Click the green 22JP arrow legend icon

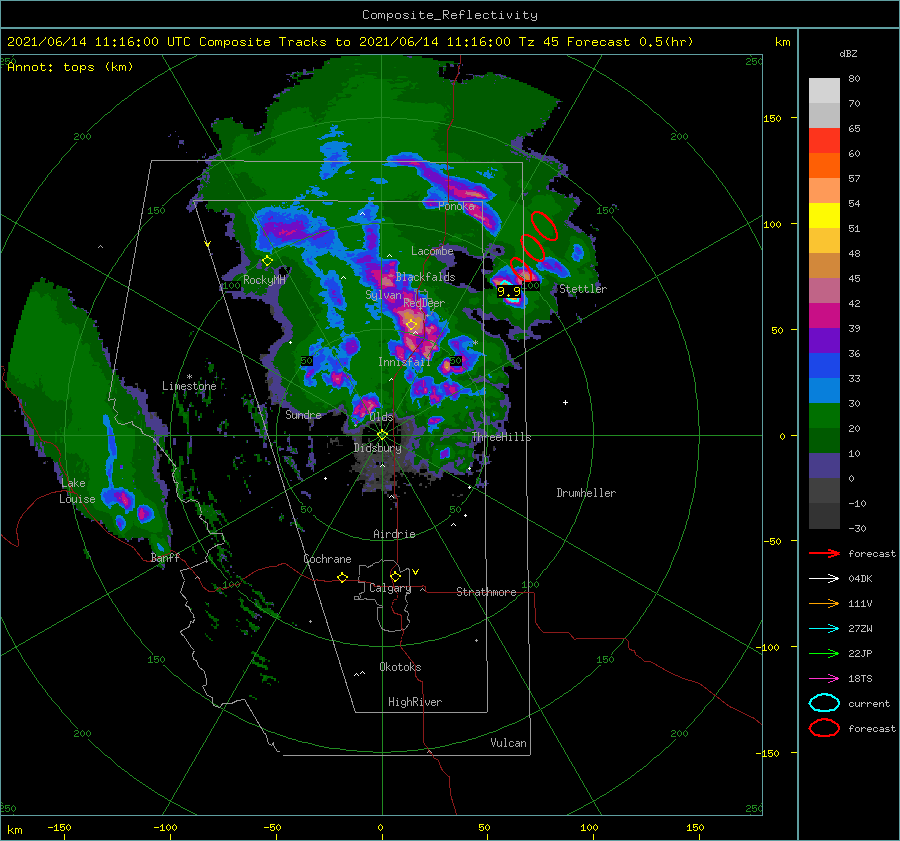tap(824, 653)
